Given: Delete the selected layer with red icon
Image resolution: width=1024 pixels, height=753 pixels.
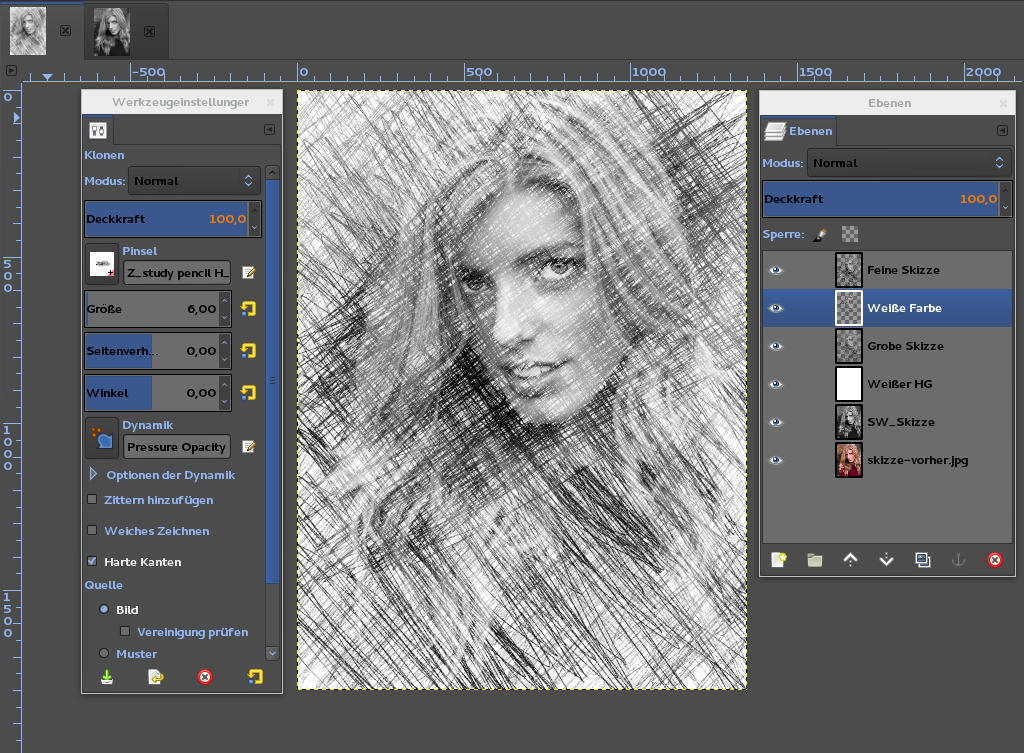Looking at the screenshot, I should pyautogui.click(x=994, y=560).
